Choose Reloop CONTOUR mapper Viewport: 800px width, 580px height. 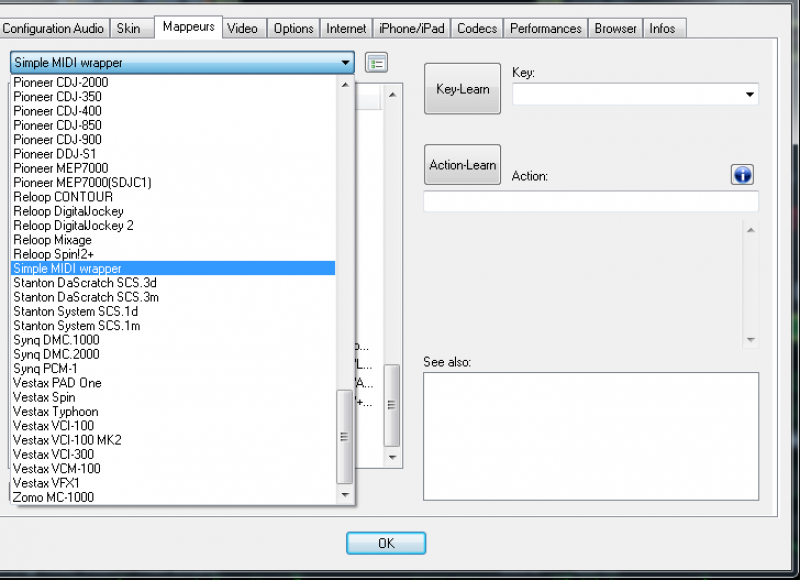(173, 196)
